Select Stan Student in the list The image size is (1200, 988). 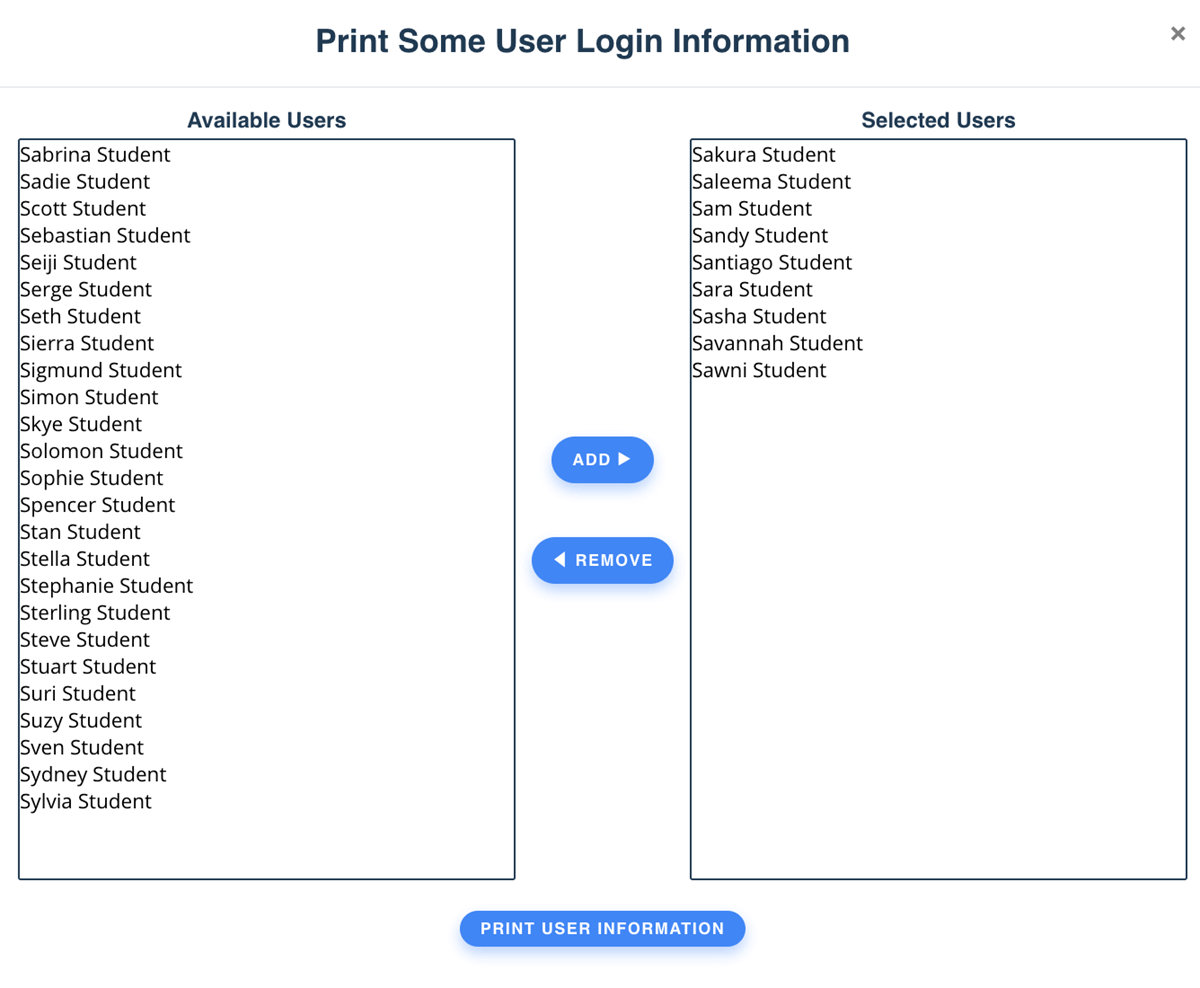tap(266, 533)
